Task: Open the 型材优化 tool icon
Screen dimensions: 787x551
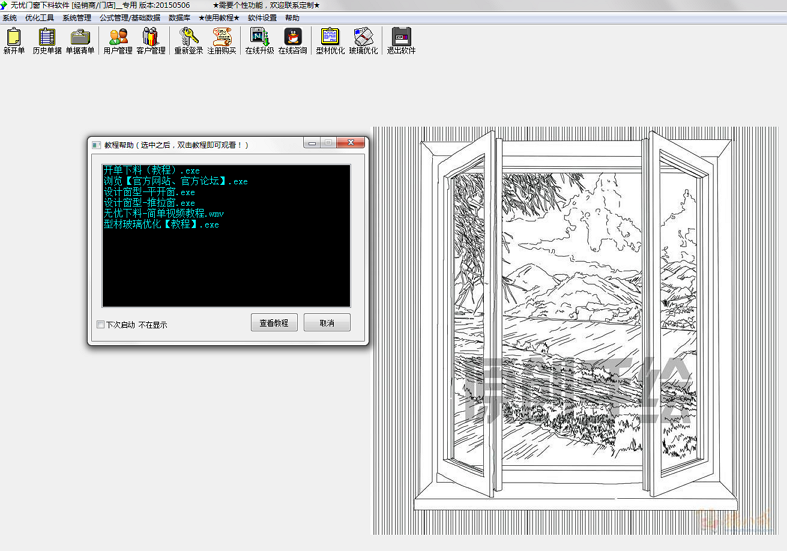Action: point(330,41)
